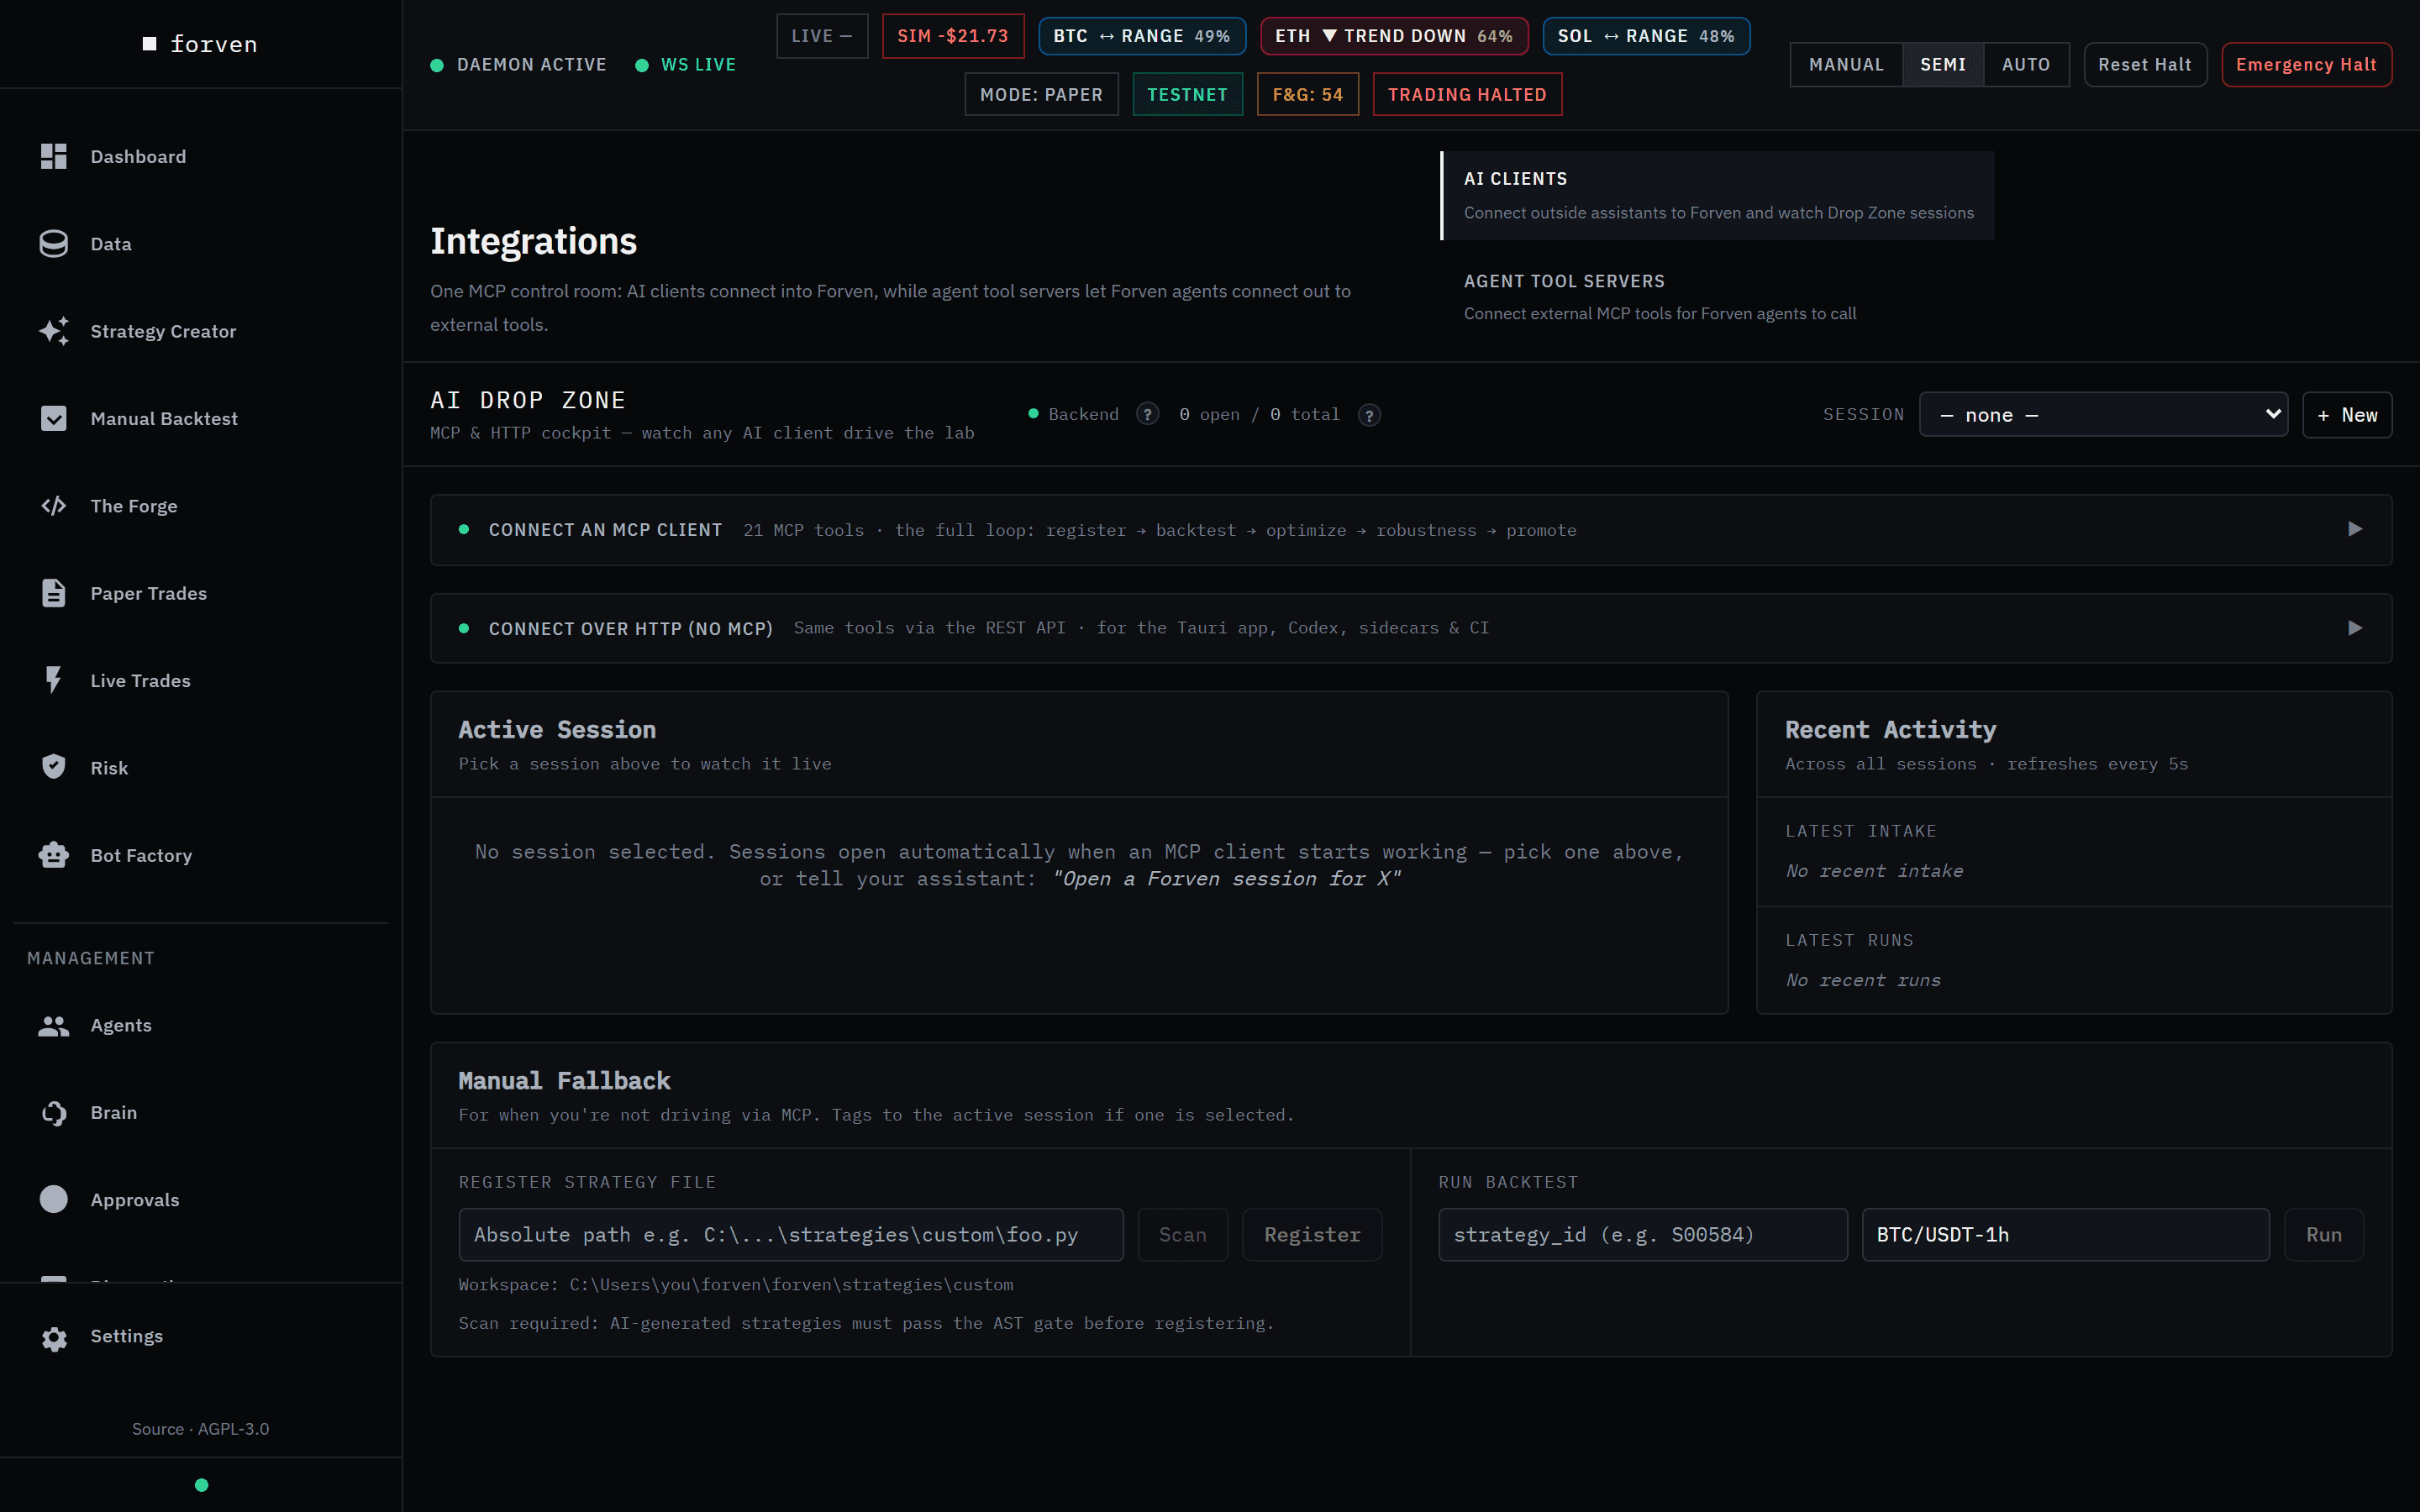The image size is (2420, 1512).
Task: Open Strategy Creator sparkle icon
Action: [x=53, y=331]
